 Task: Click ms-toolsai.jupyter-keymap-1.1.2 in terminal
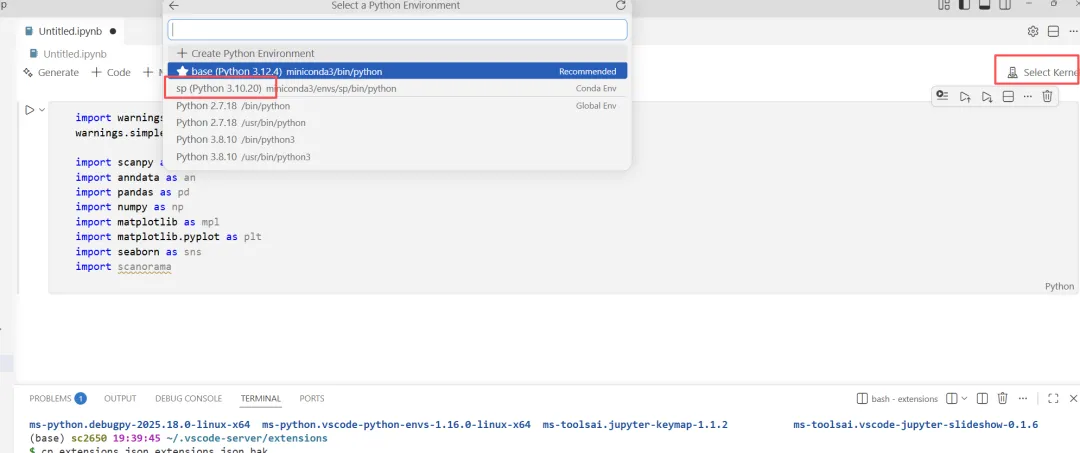coord(635,425)
